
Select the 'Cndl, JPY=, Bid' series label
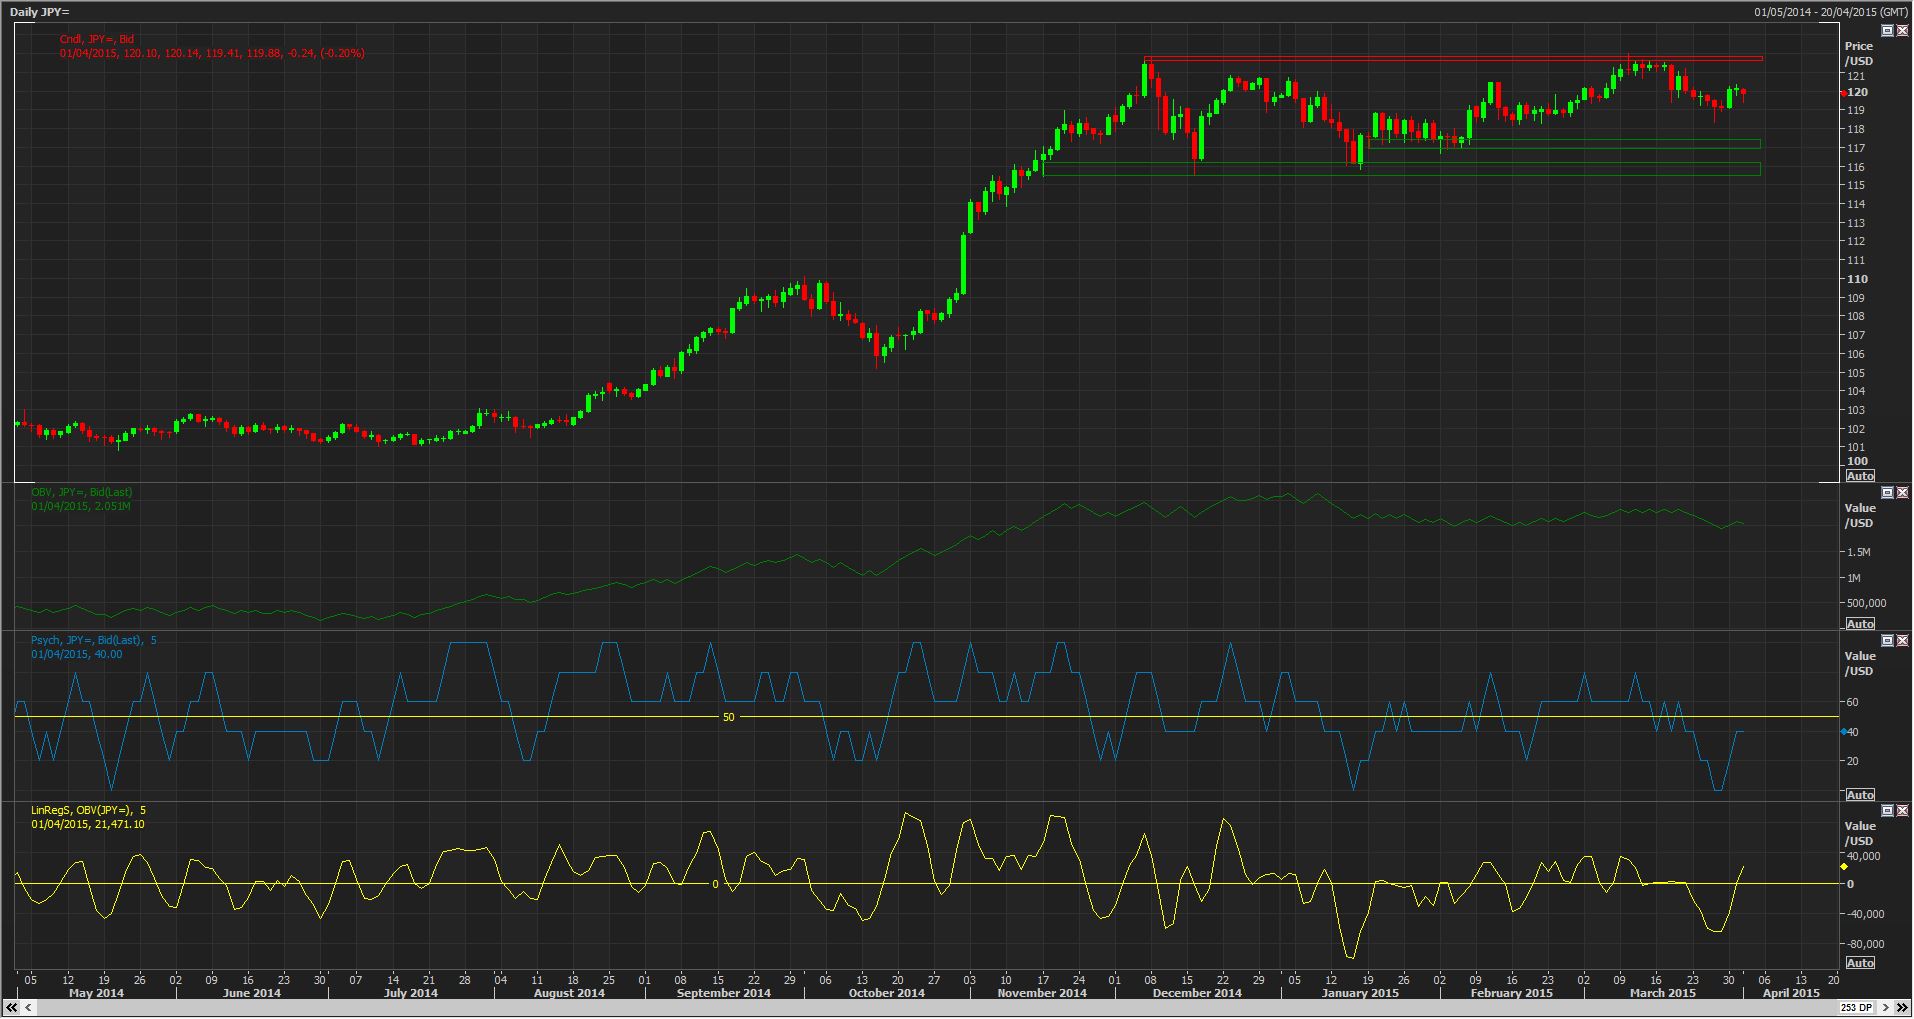97,39
